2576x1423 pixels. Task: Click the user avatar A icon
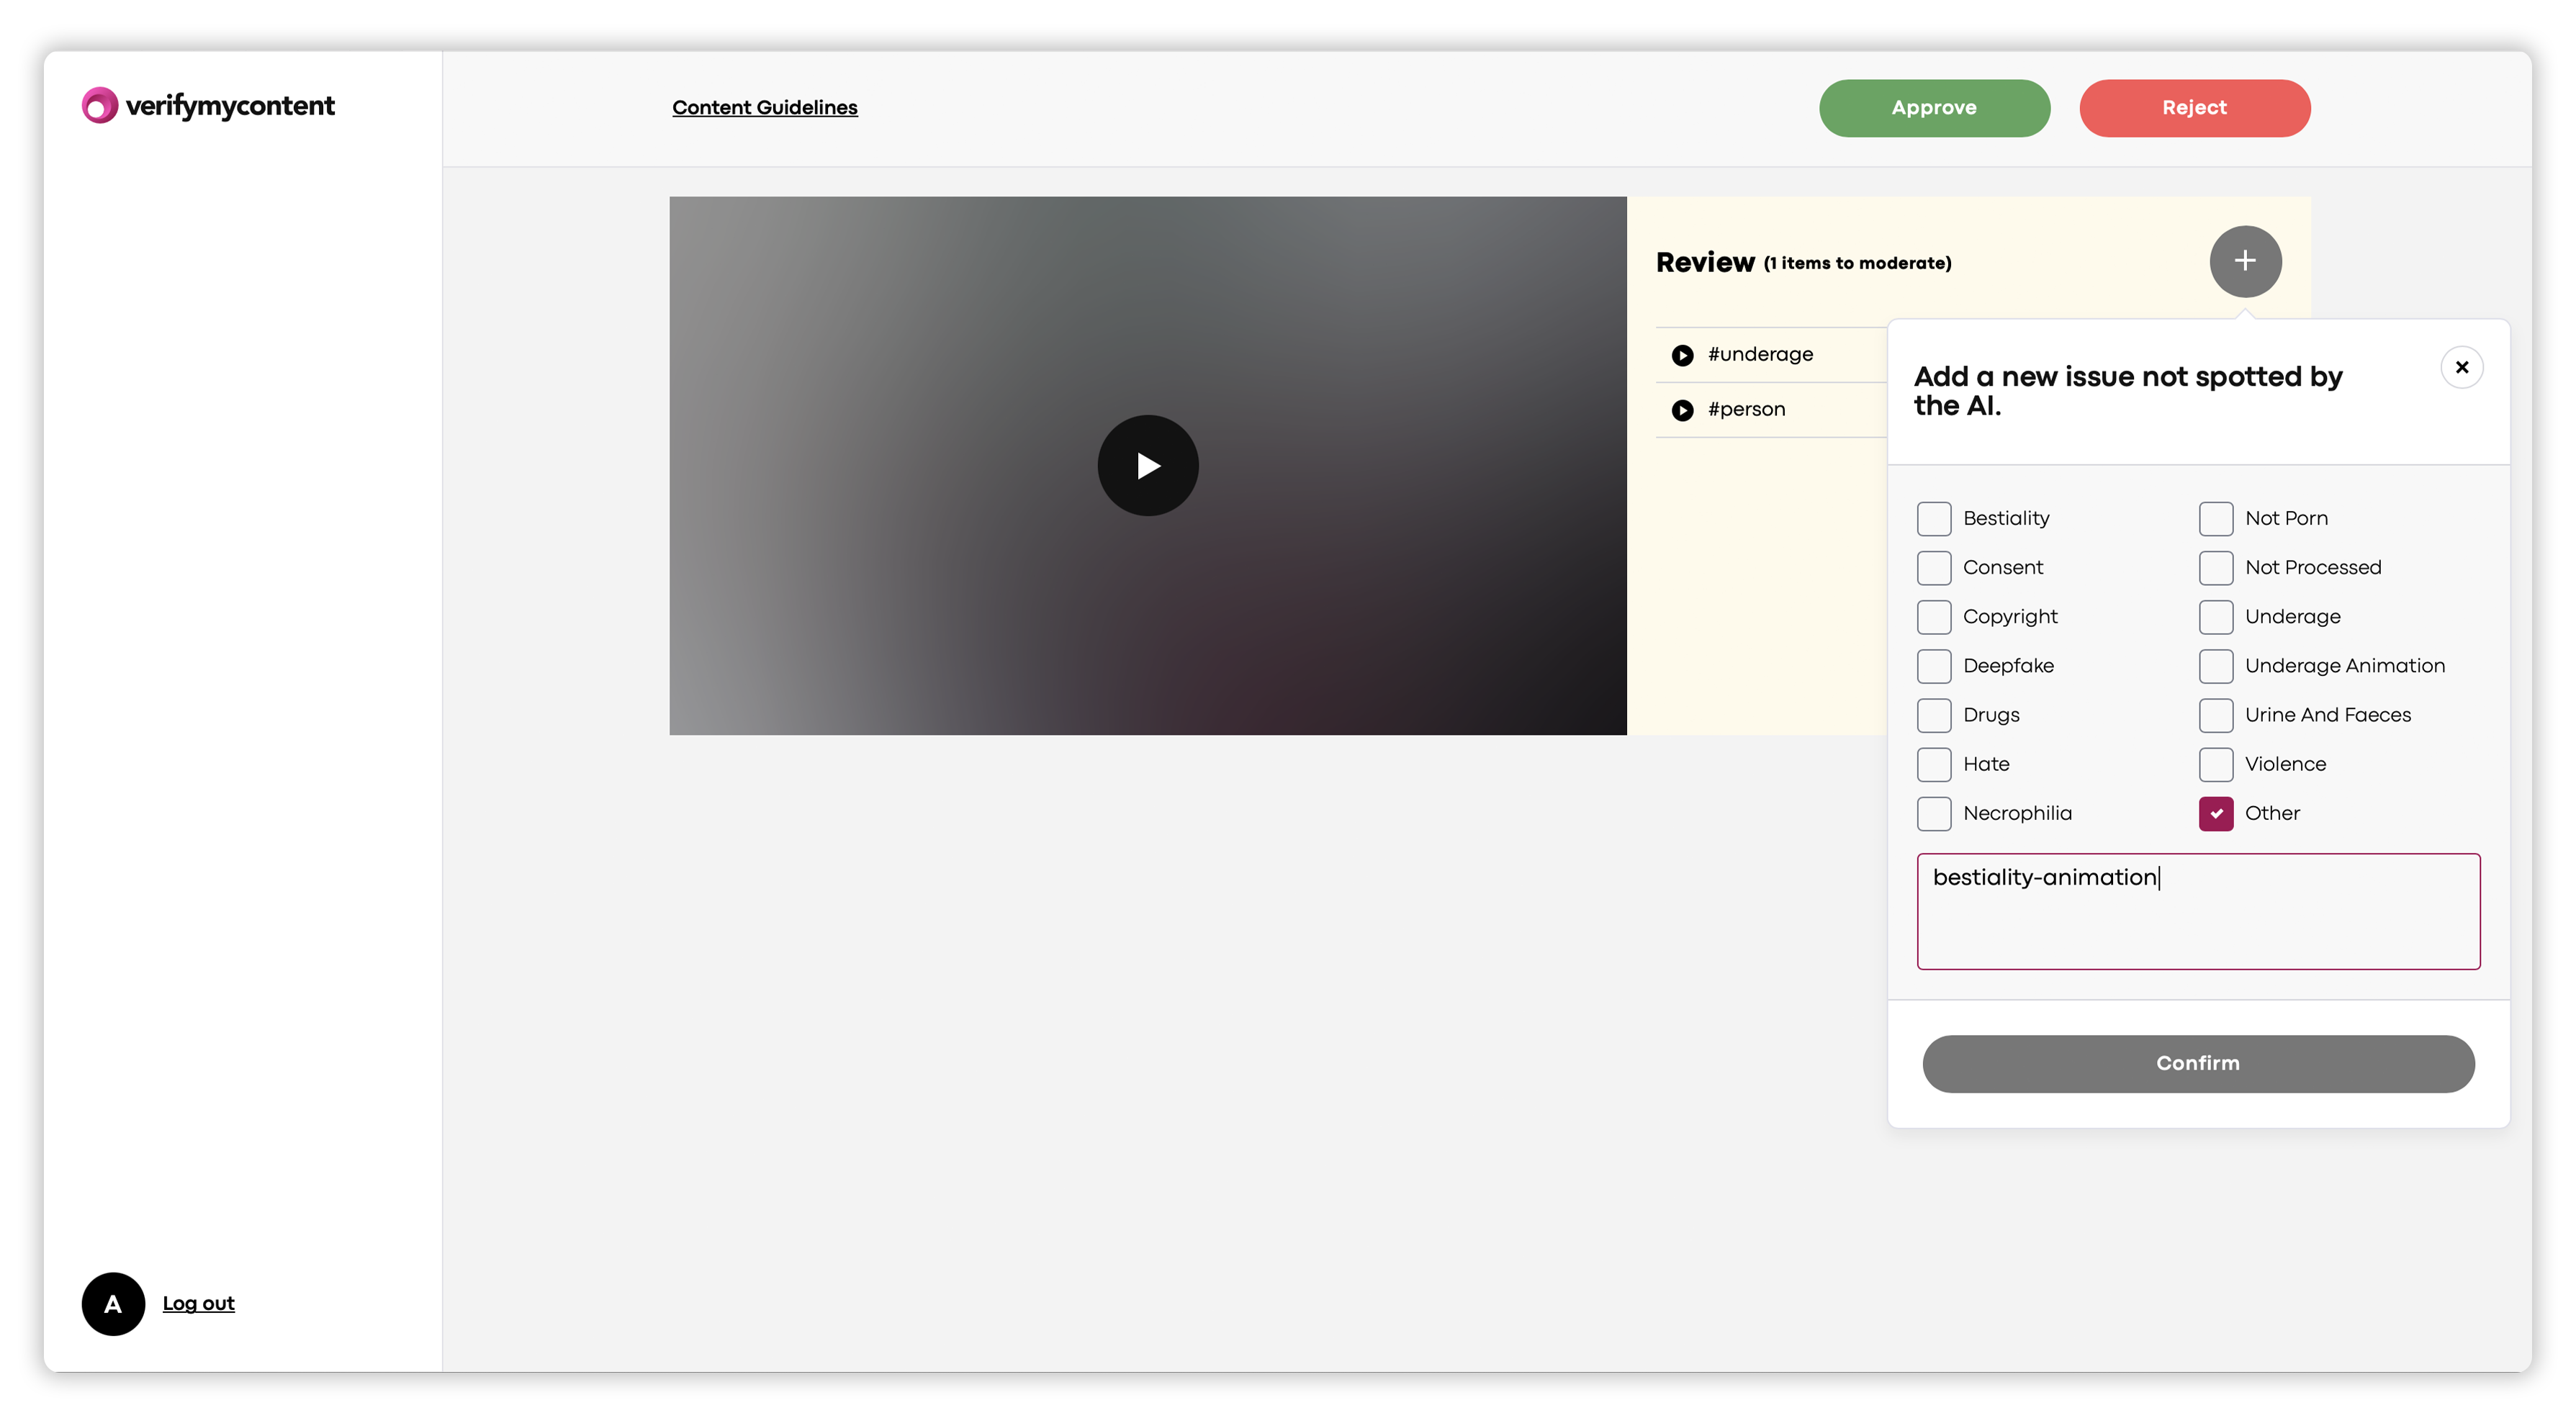tap(113, 1303)
